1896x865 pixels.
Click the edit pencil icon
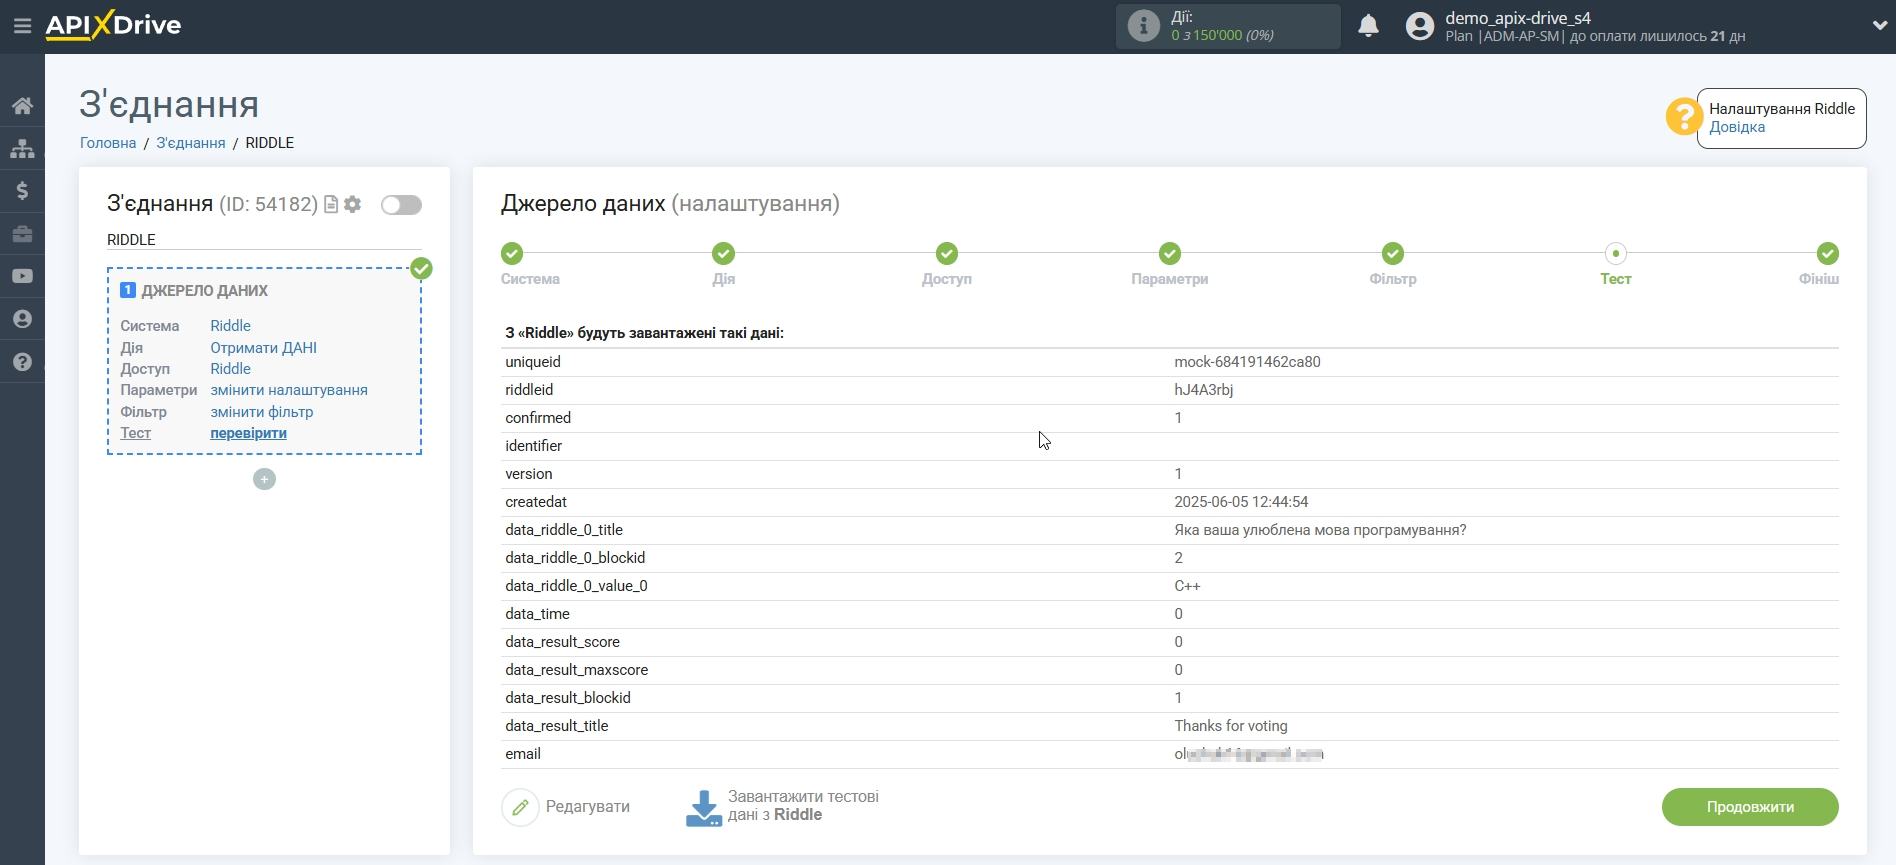coord(520,807)
